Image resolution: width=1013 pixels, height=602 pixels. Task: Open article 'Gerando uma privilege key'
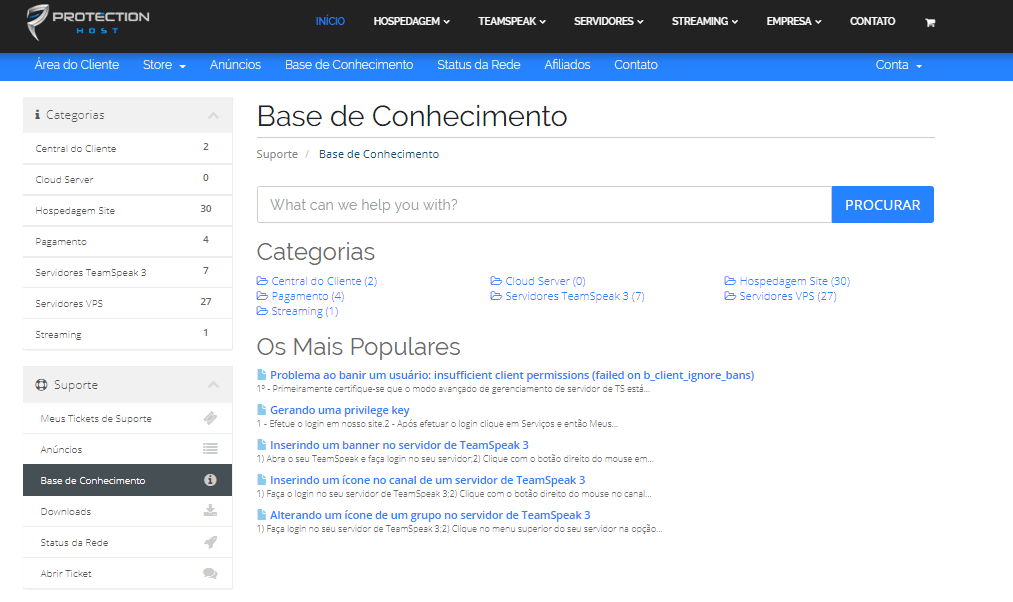point(340,410)
